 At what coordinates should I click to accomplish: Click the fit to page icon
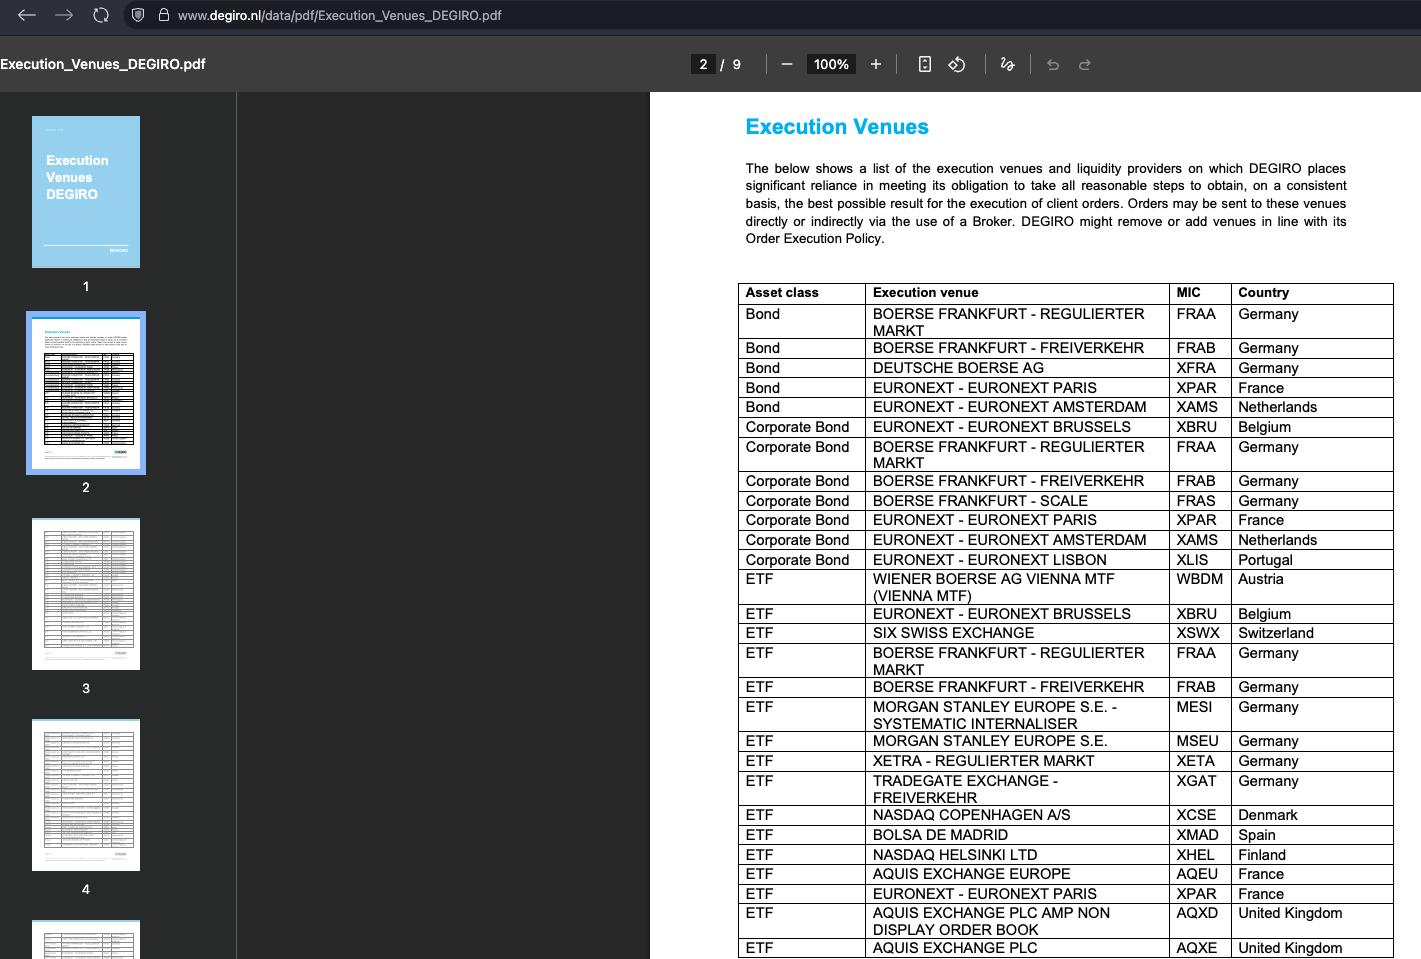point(925,64)
